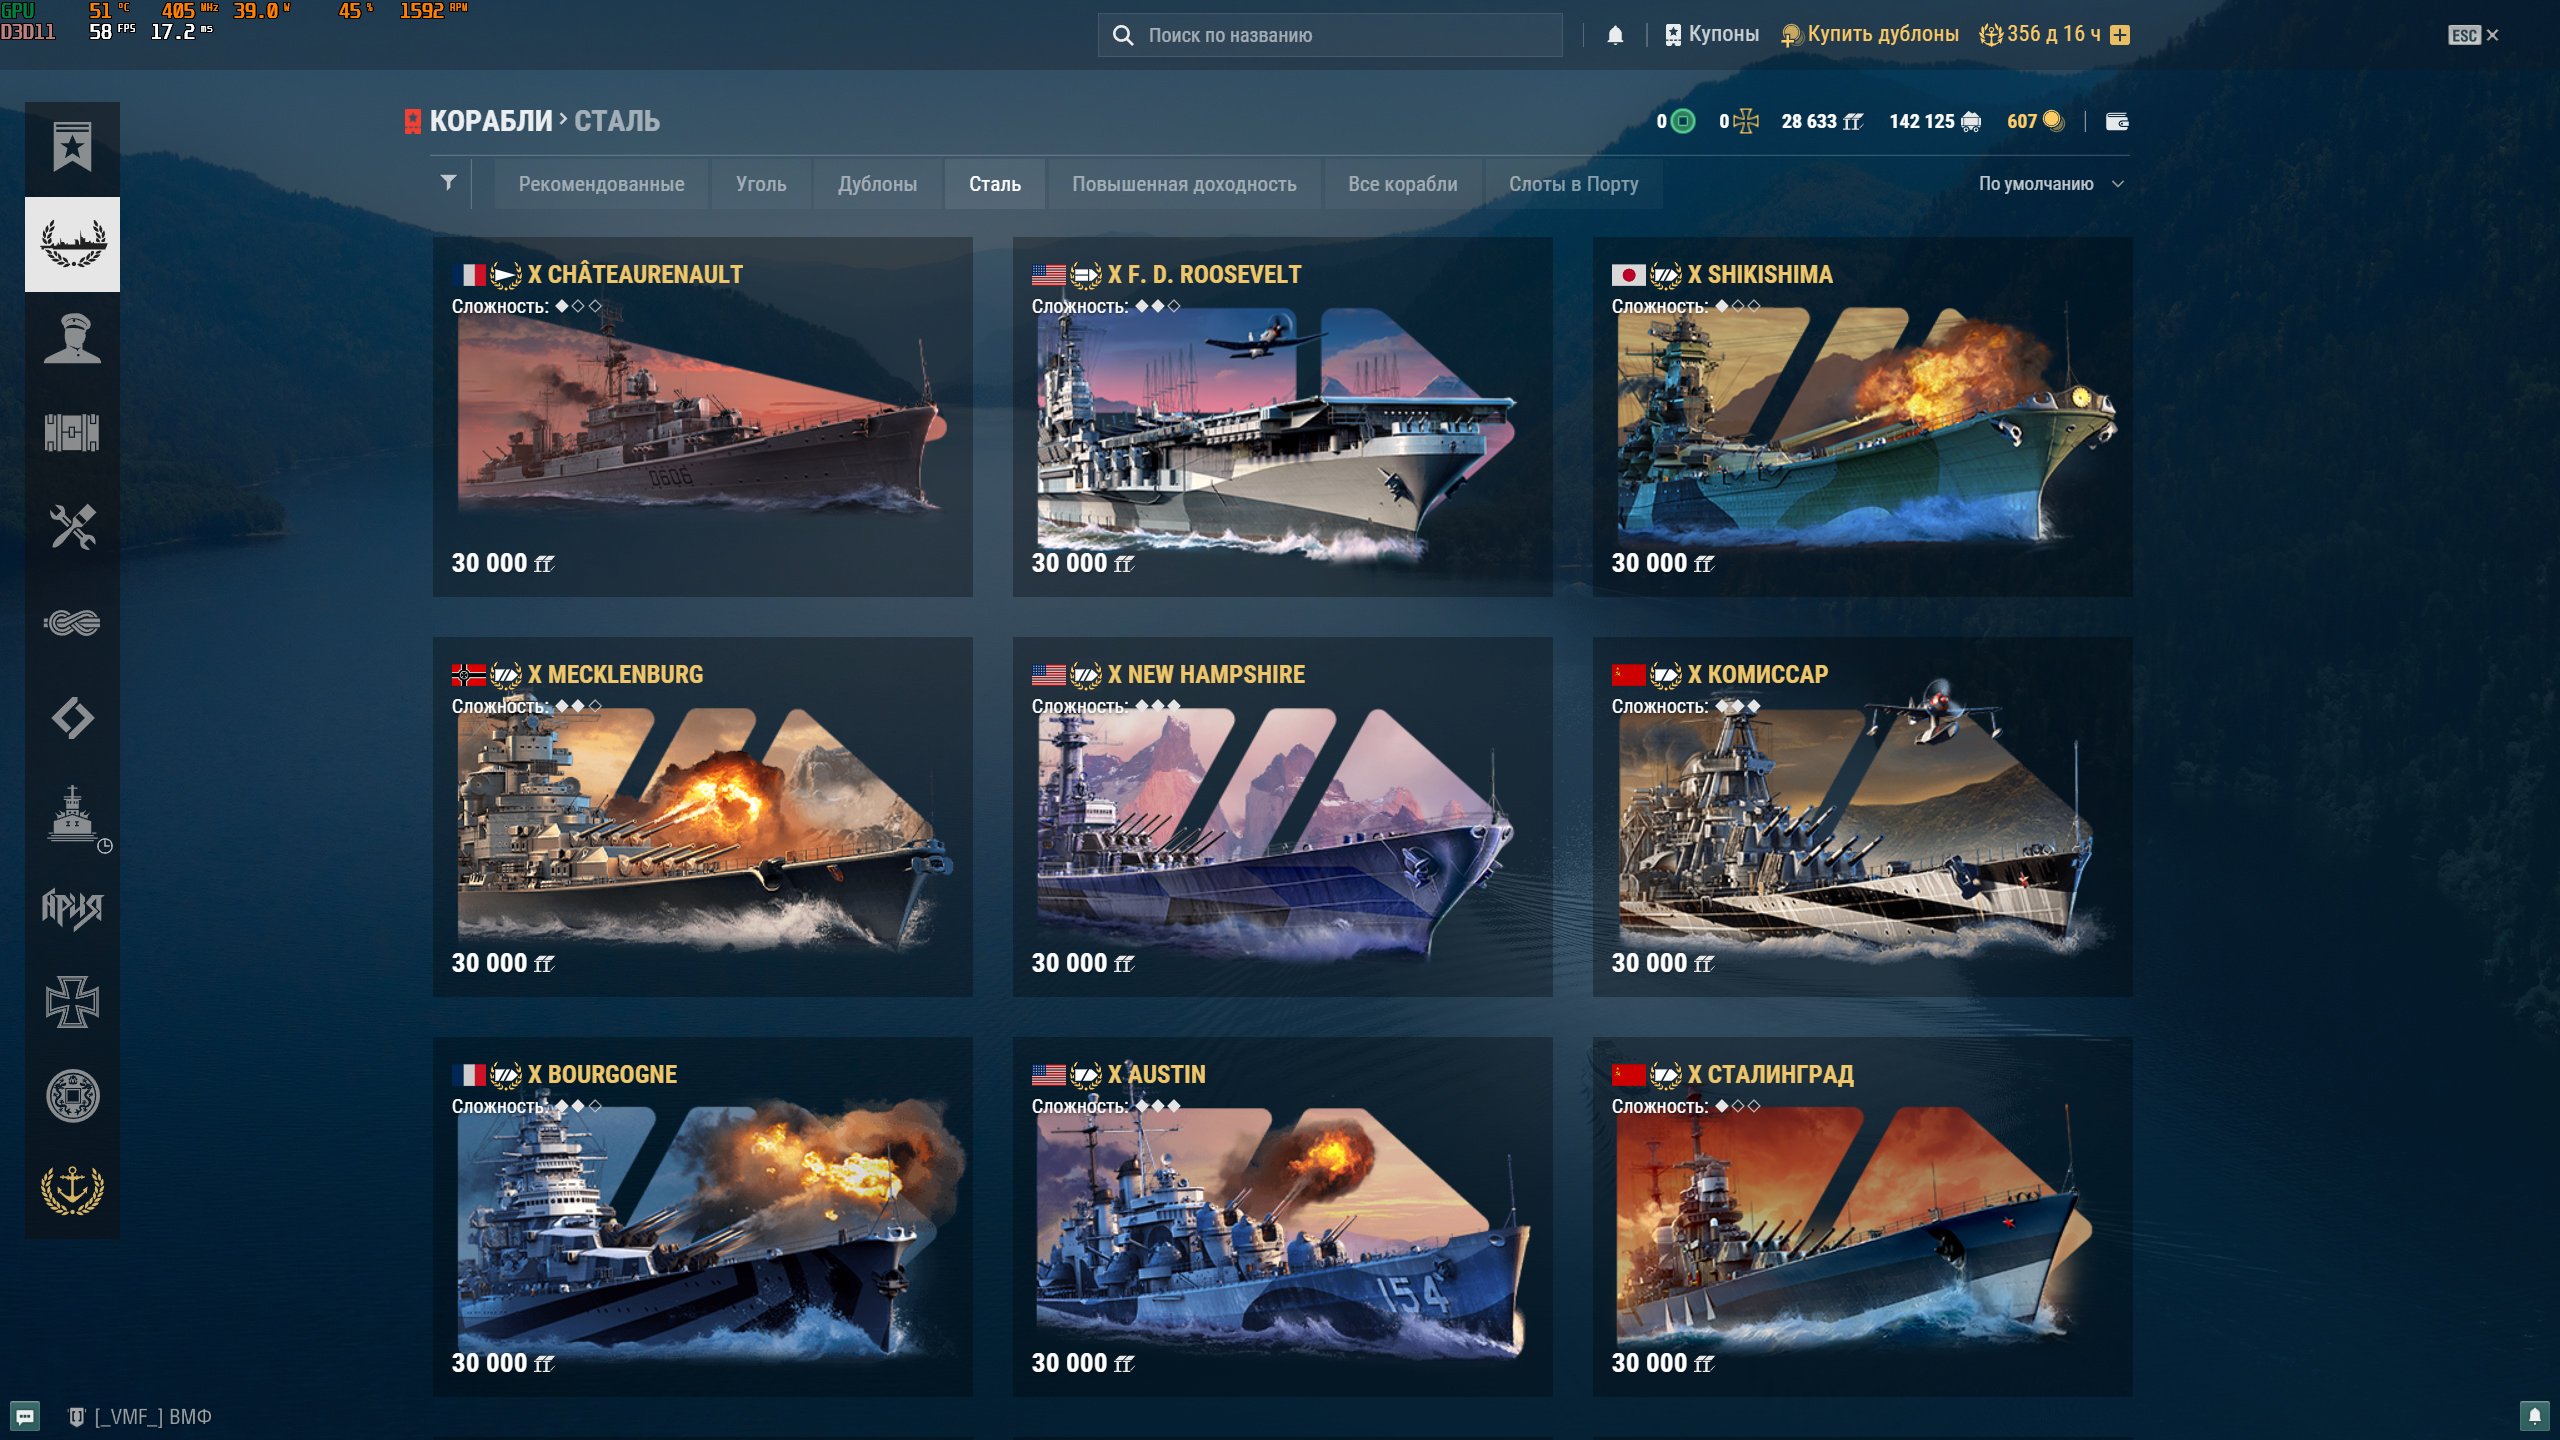Close the Armory with ESC button

tap(2473, 35)
